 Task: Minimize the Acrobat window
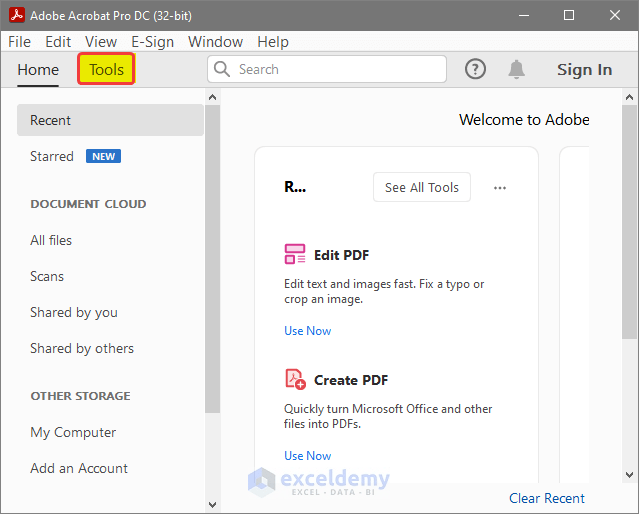tap(524, 15)
